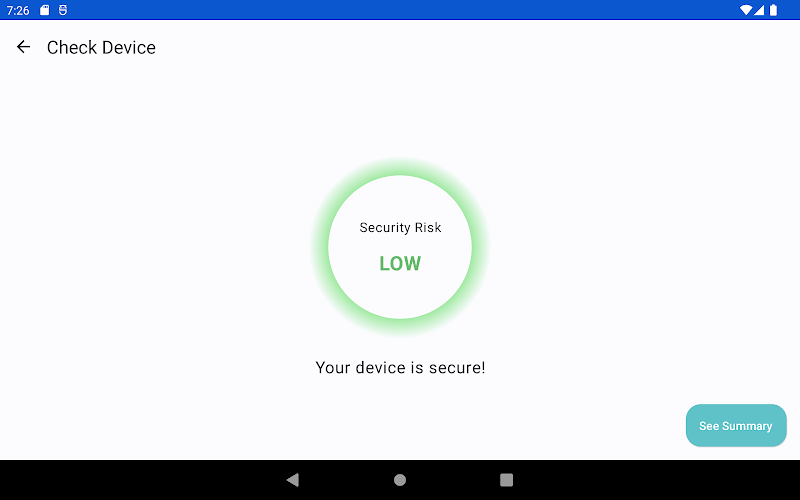Screen dimensions: 800x500
Task: Tap blank app bar space beside Check Device
Action: [x=459, y=47]
